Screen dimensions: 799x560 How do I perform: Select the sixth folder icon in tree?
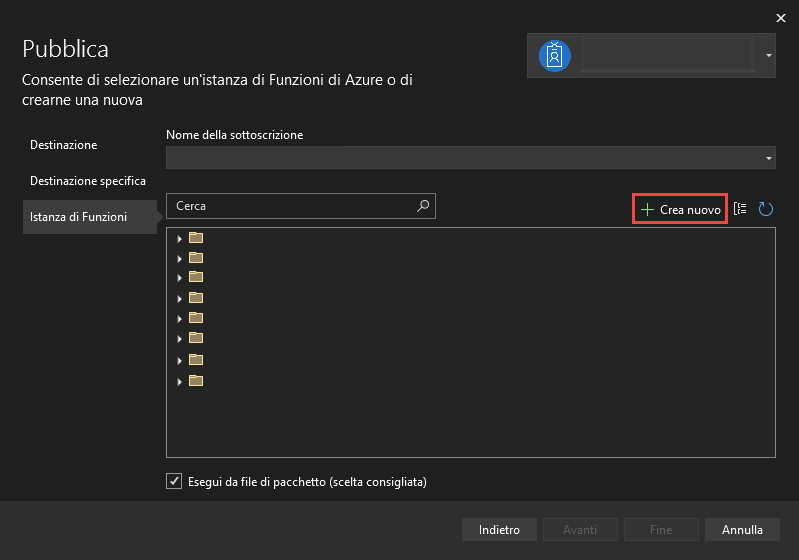[x=196, y=337]
